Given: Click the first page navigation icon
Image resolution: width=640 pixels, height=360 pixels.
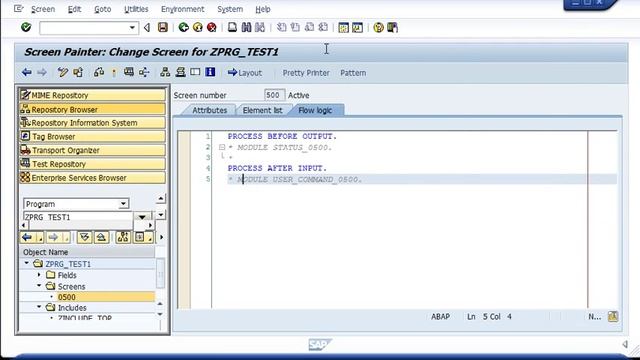Looking at the screenshot, I should point(282,27).
